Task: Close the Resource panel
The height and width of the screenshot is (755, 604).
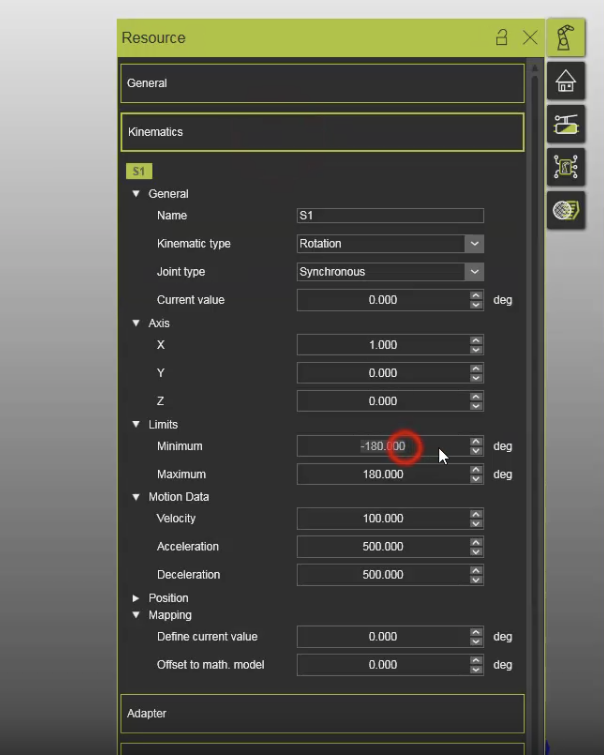Action: point(530,38)
